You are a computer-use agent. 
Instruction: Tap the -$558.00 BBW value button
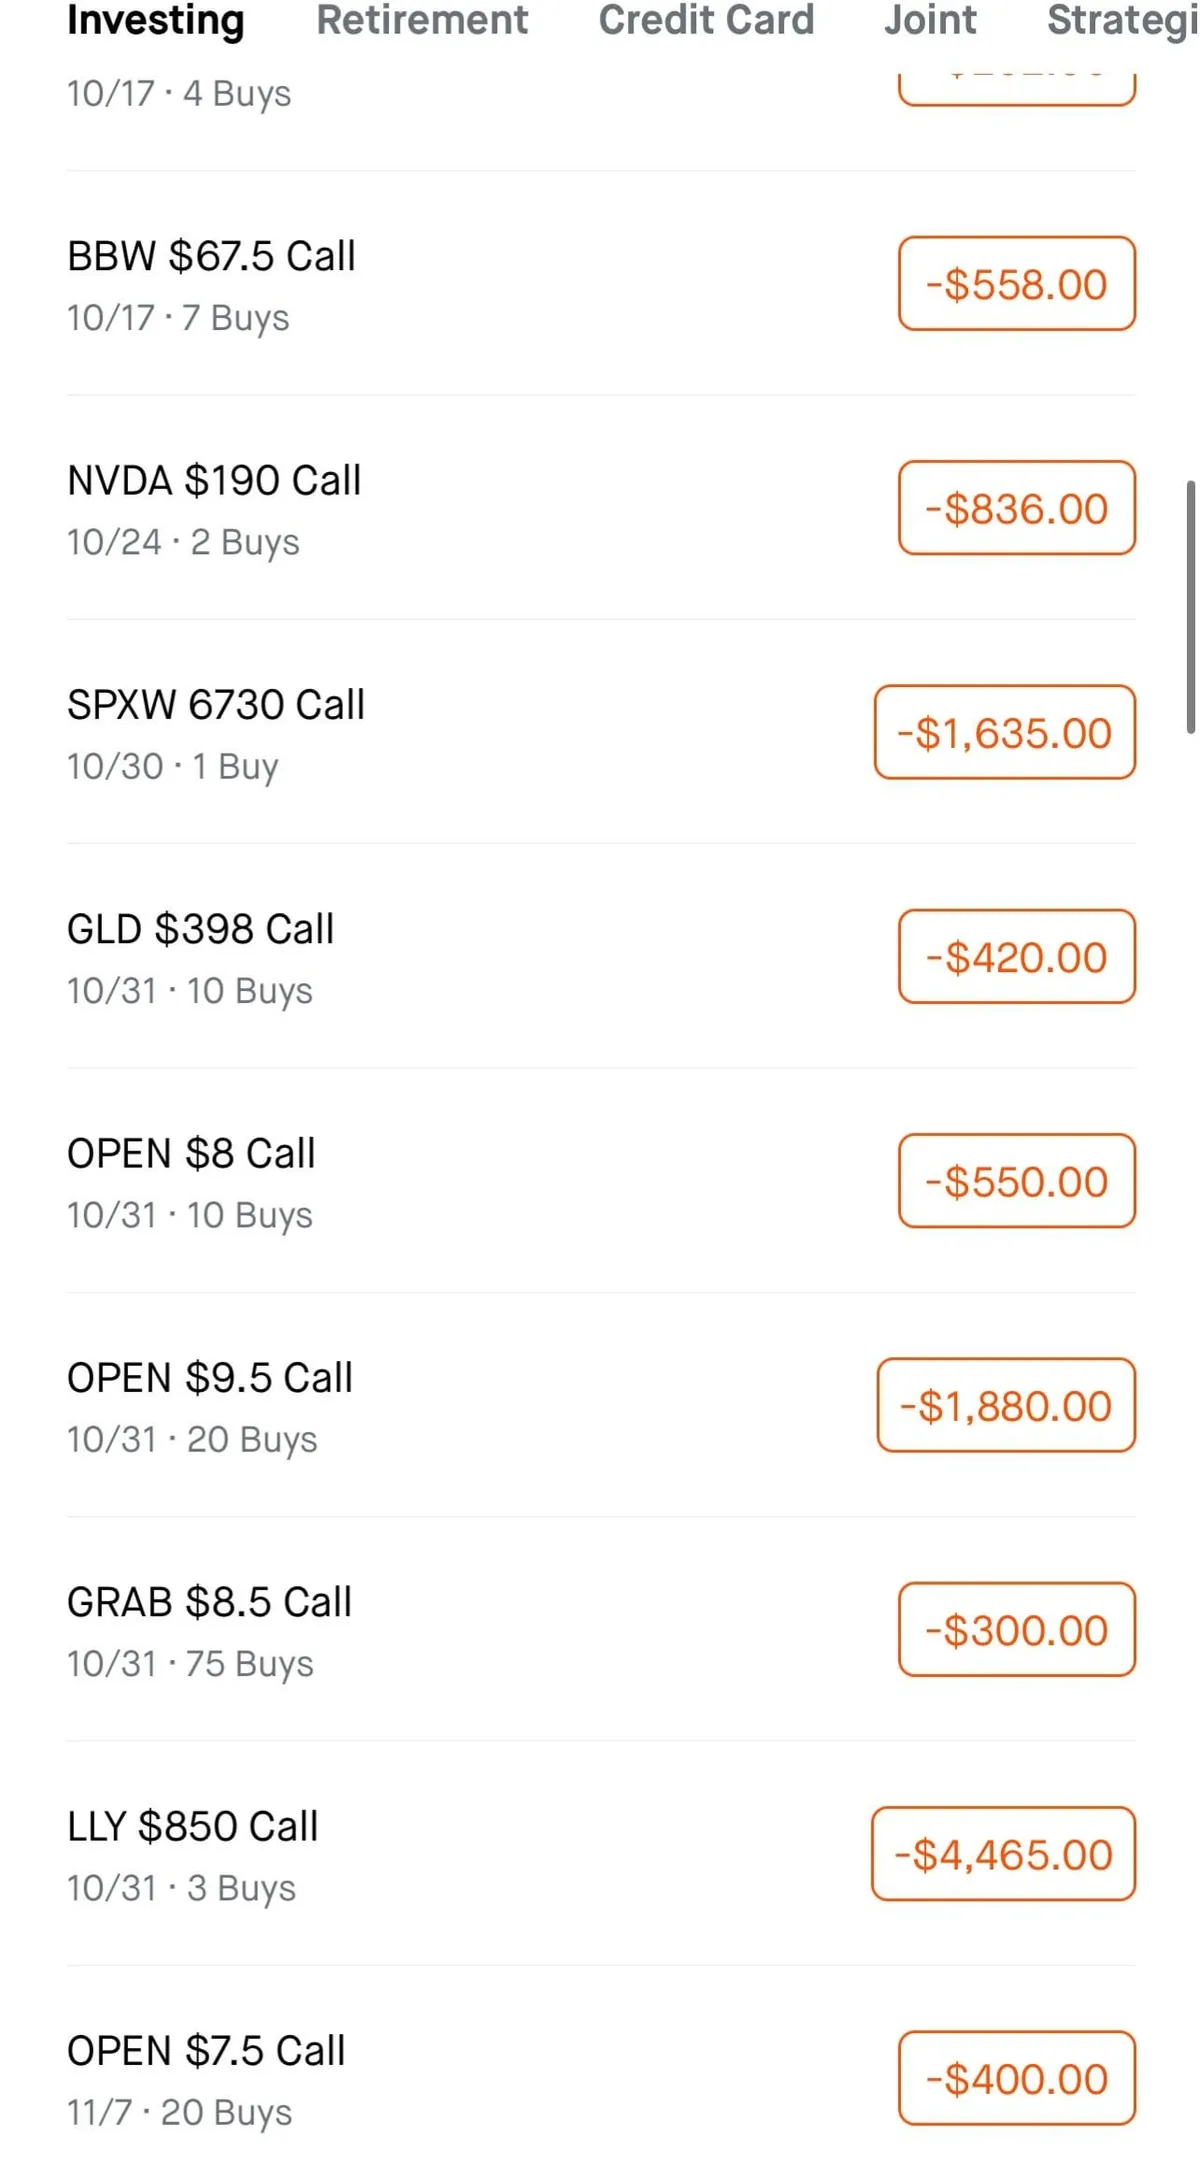coord(1016,284)
